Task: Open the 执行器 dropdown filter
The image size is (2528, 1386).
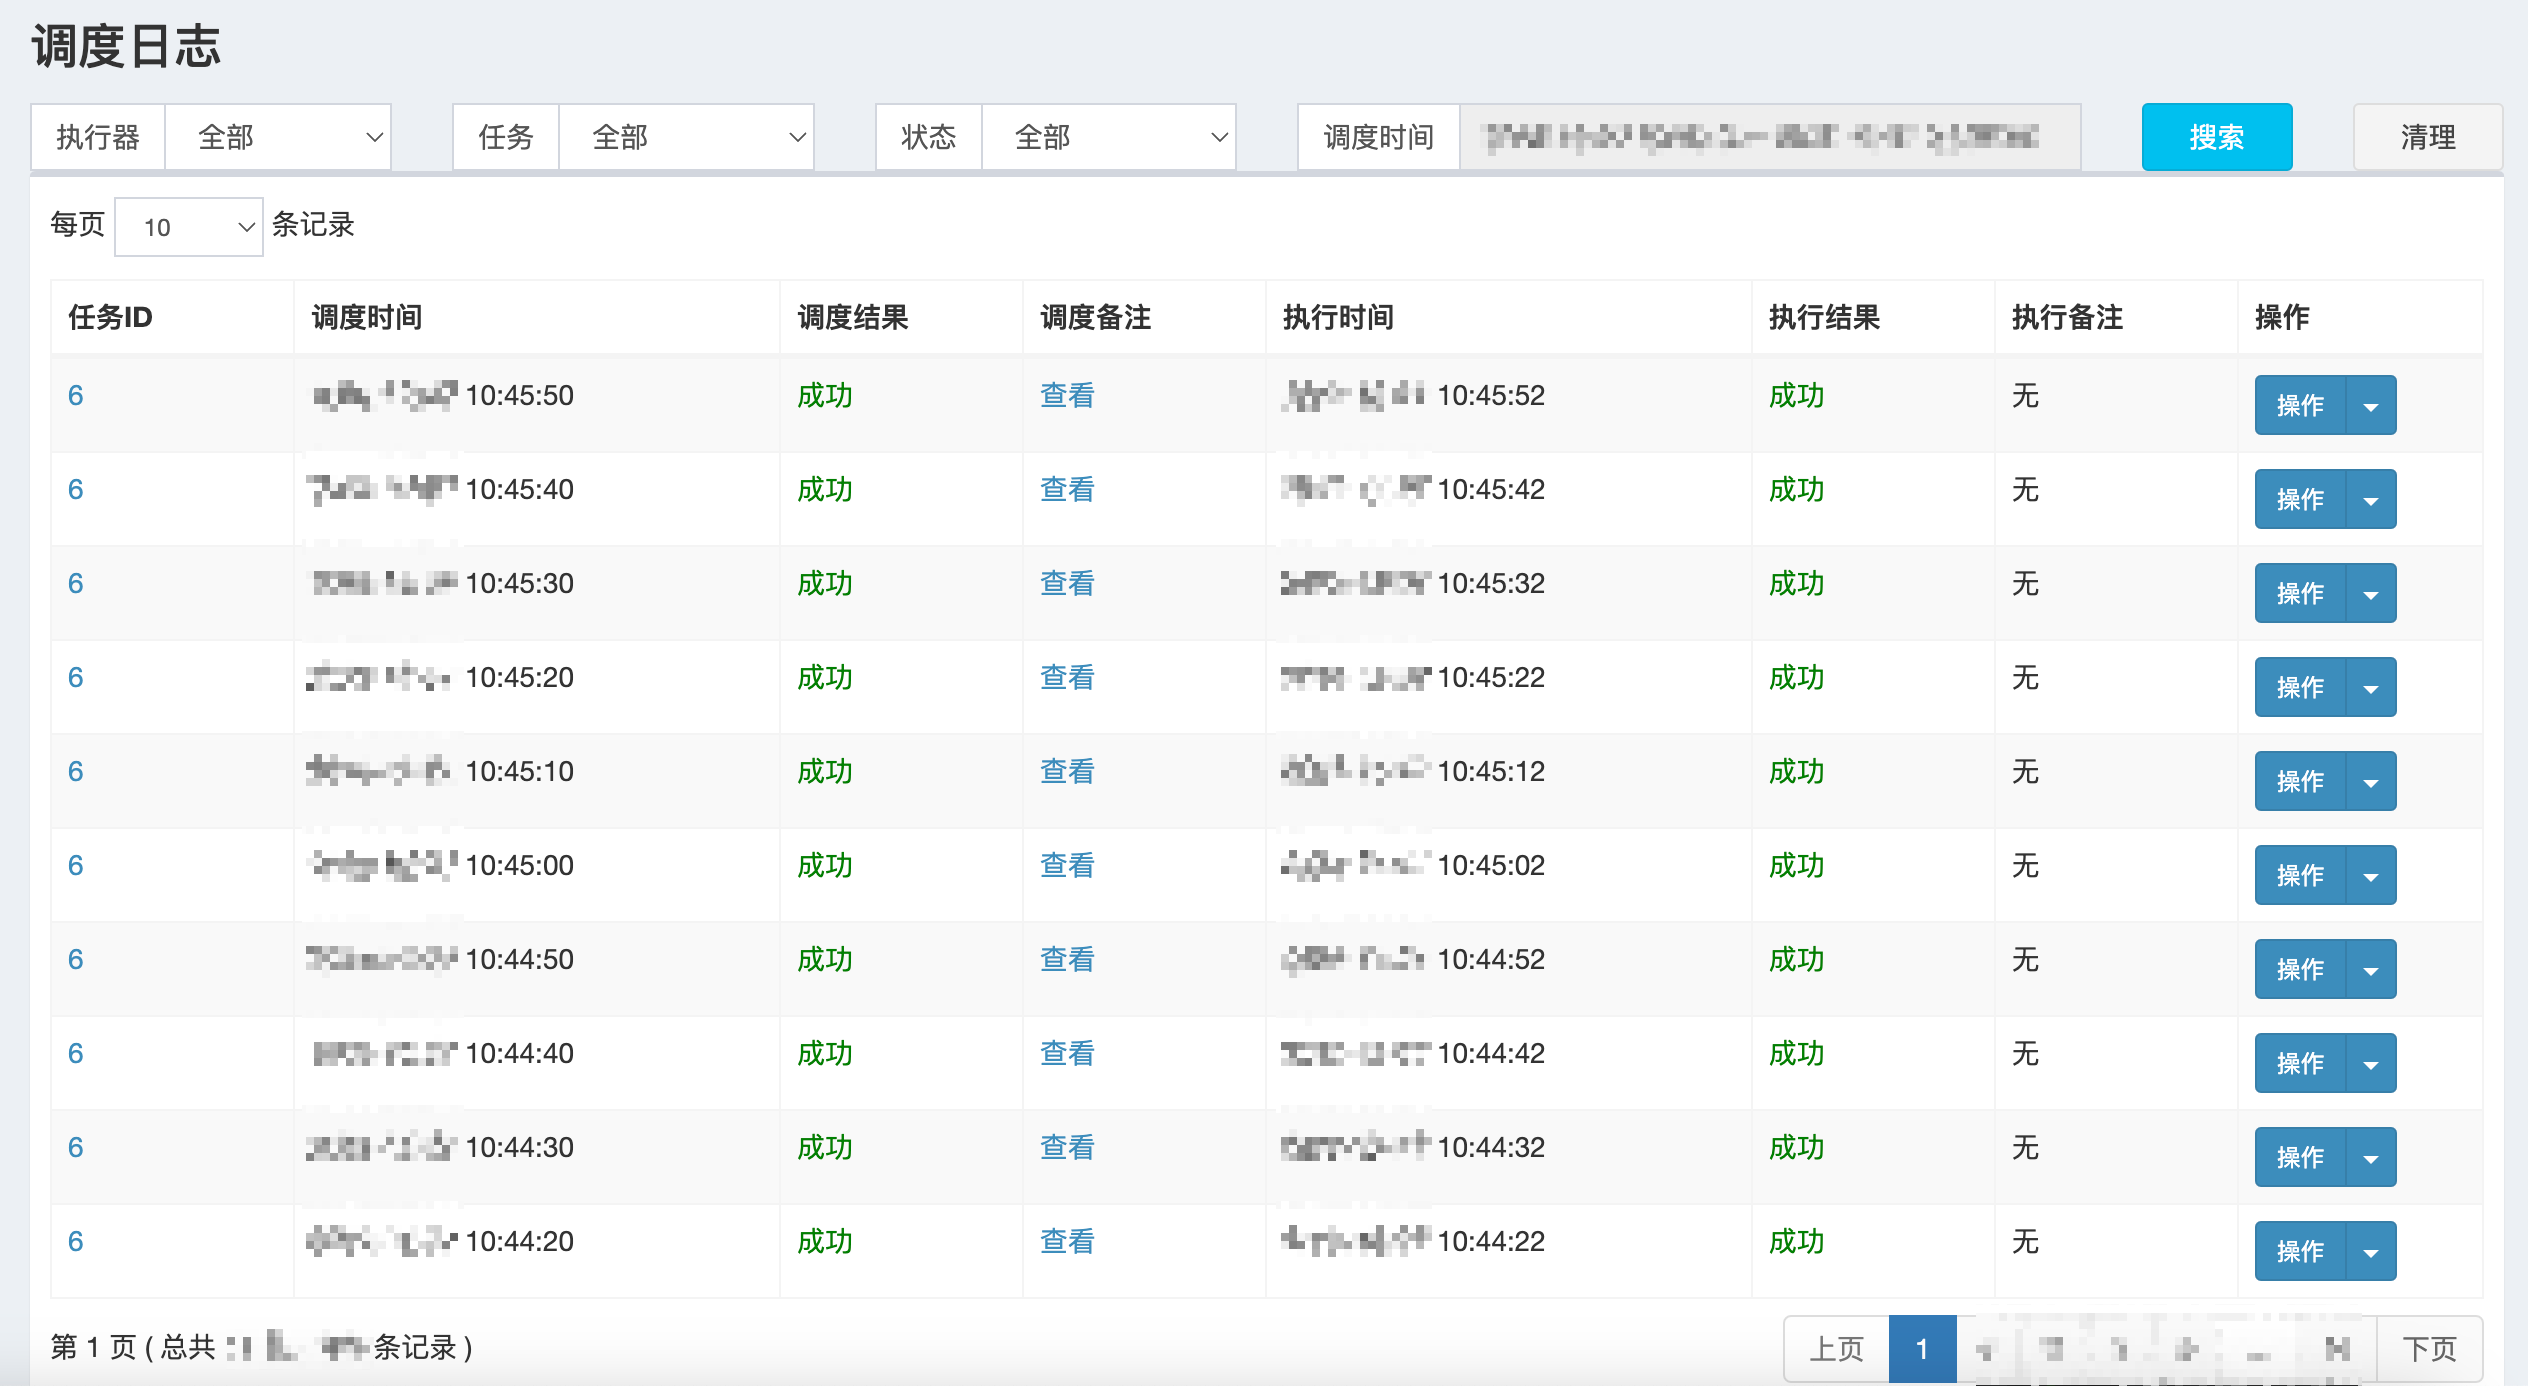Action: (277, 137)
